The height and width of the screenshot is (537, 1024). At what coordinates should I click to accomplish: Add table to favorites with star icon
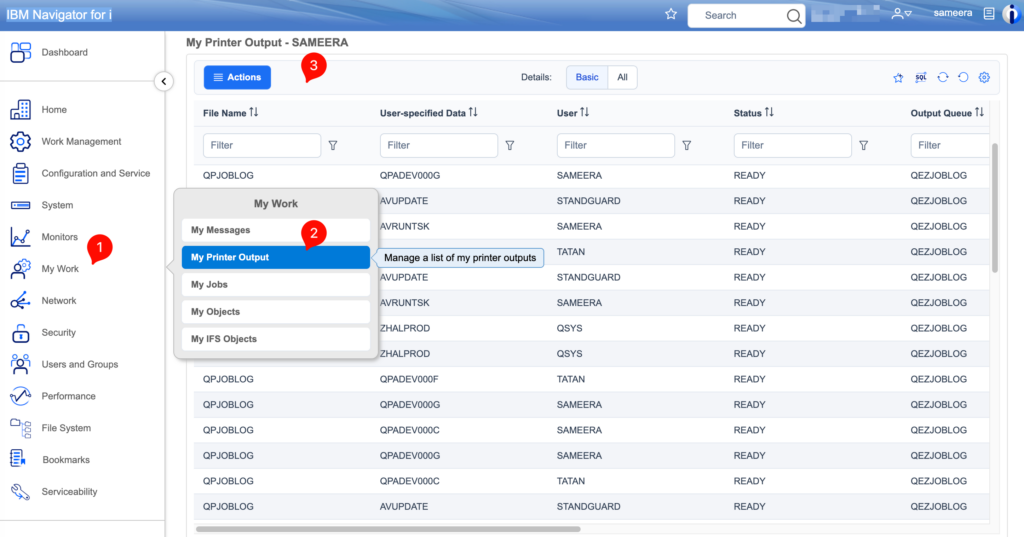click(899, 78)
